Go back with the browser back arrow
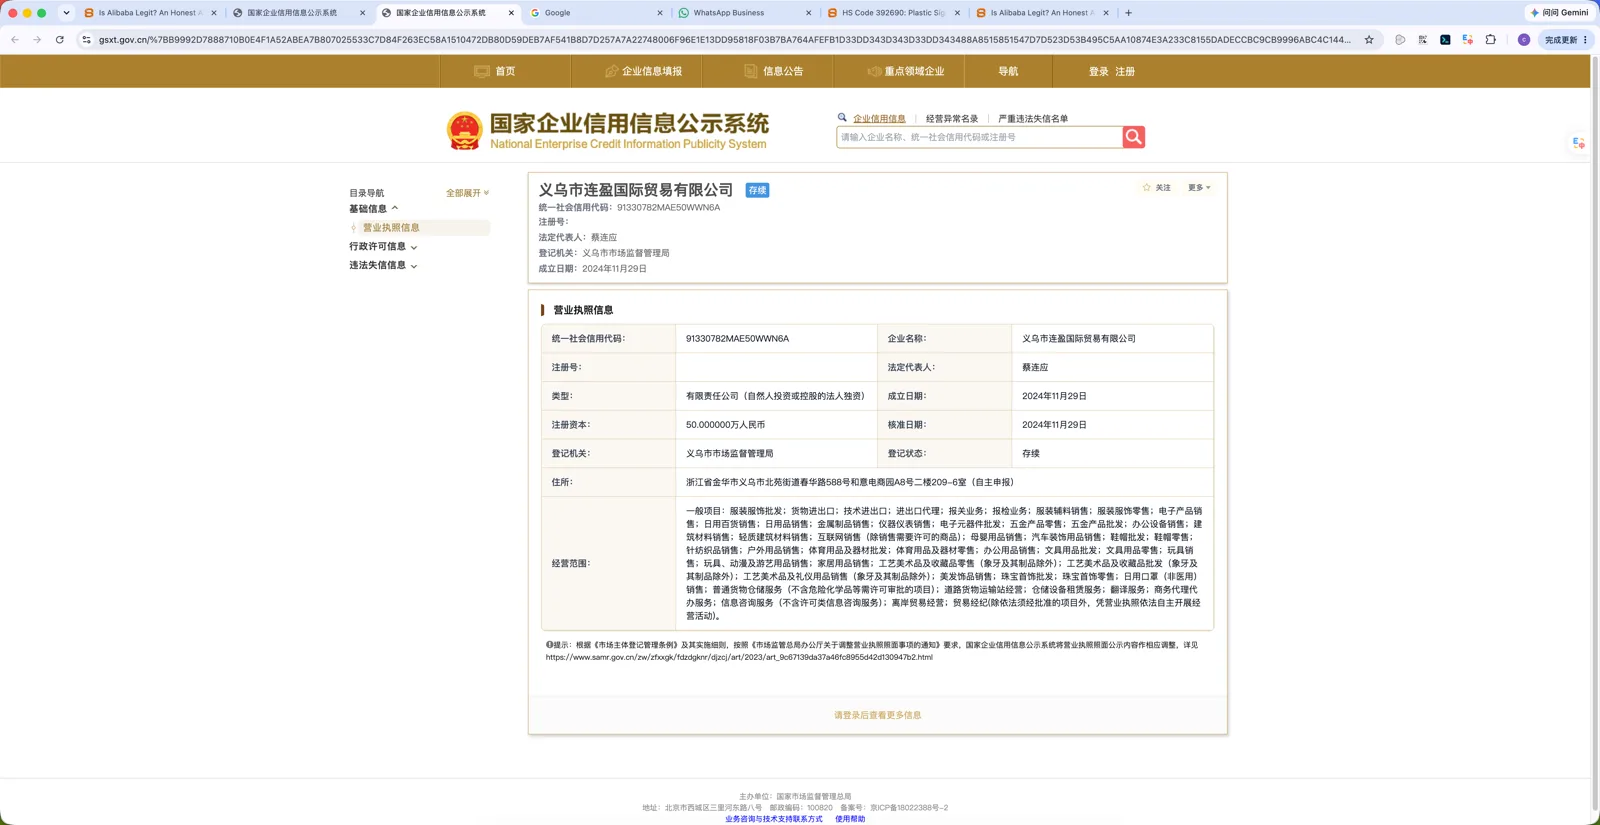The height and width of the screenshot is (825, 1600). (15, 40)
